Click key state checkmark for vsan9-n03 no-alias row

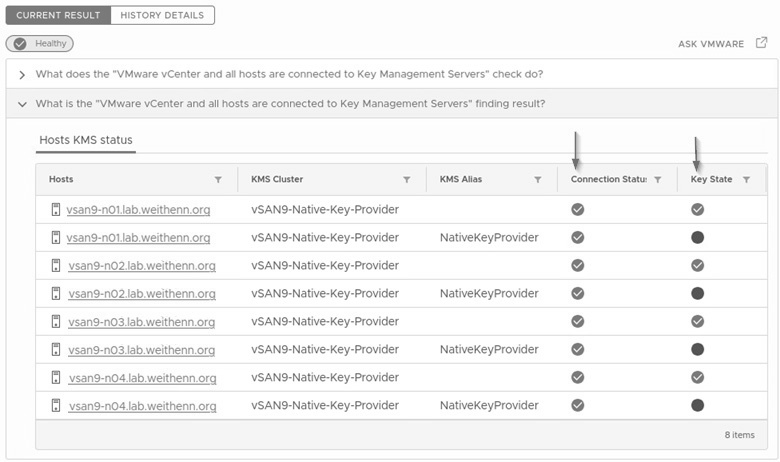pyautogui.click(x=697, y=321)
